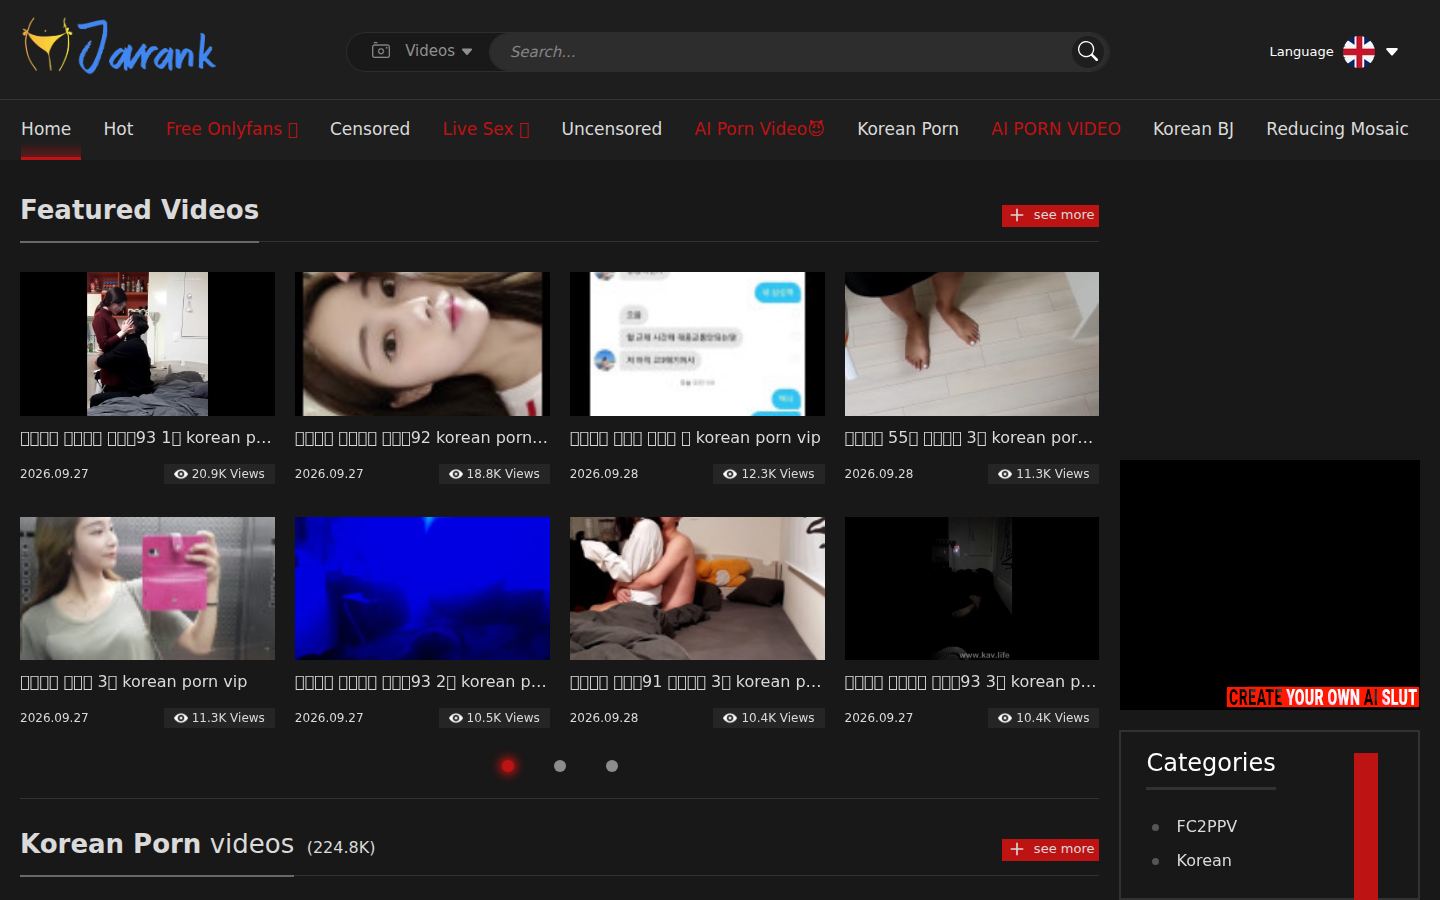Click the eye icon beside 12.3K Views
This screenshot has width=1440, height=900.
point(730,474)
